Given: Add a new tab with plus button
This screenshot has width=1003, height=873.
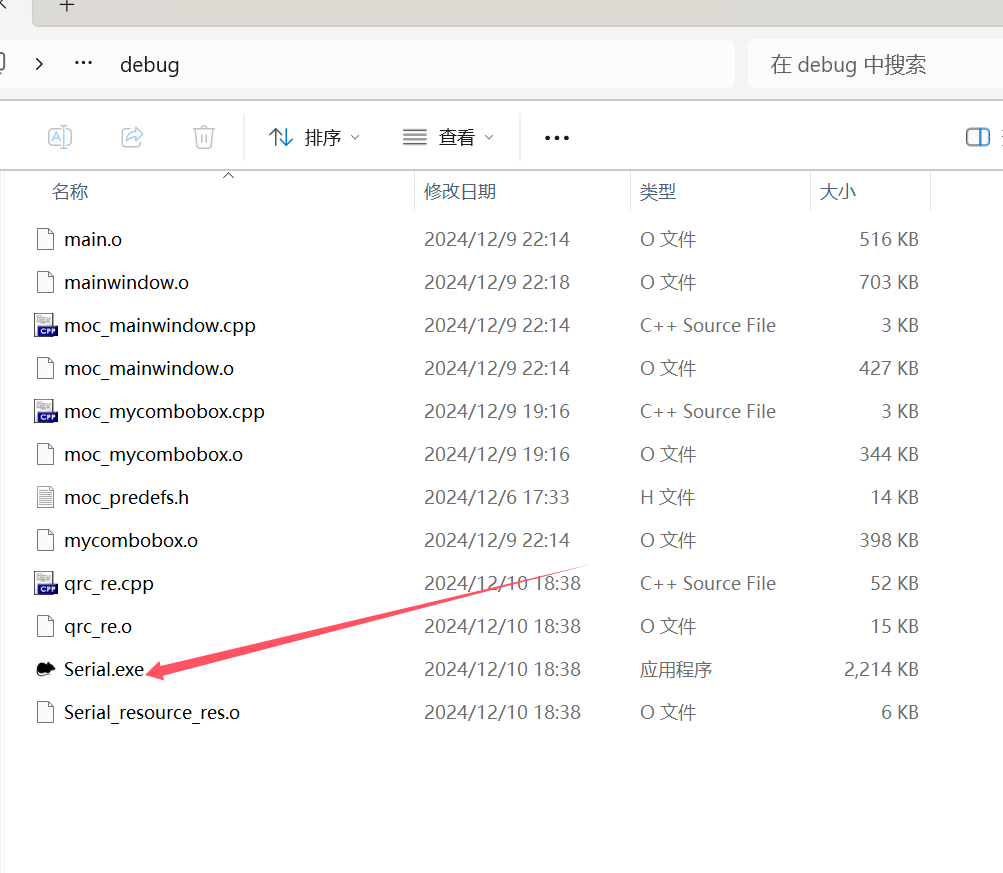Looking at the screenshot, I should 67,7.
